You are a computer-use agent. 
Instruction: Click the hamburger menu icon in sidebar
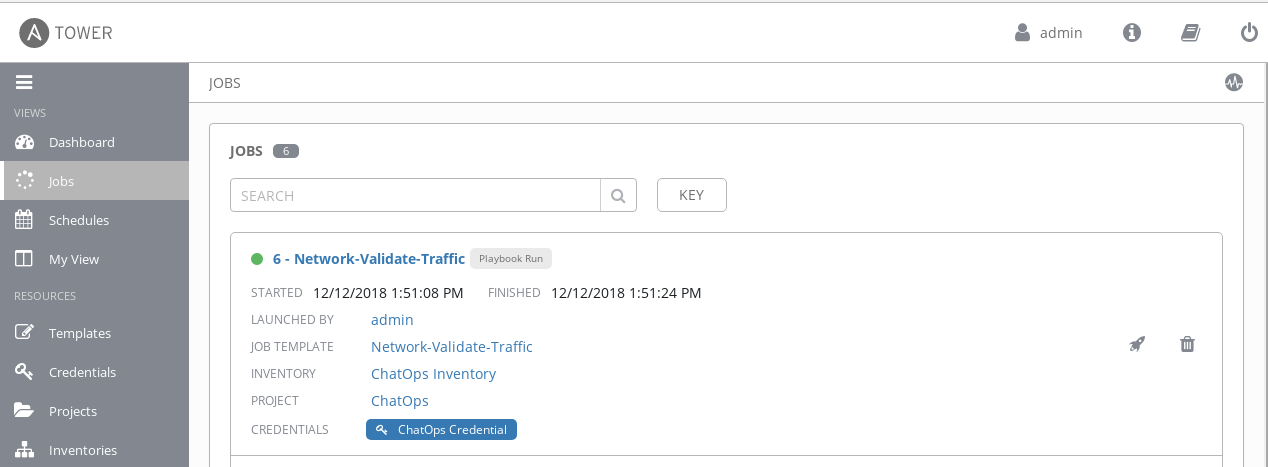coord(25,83)
